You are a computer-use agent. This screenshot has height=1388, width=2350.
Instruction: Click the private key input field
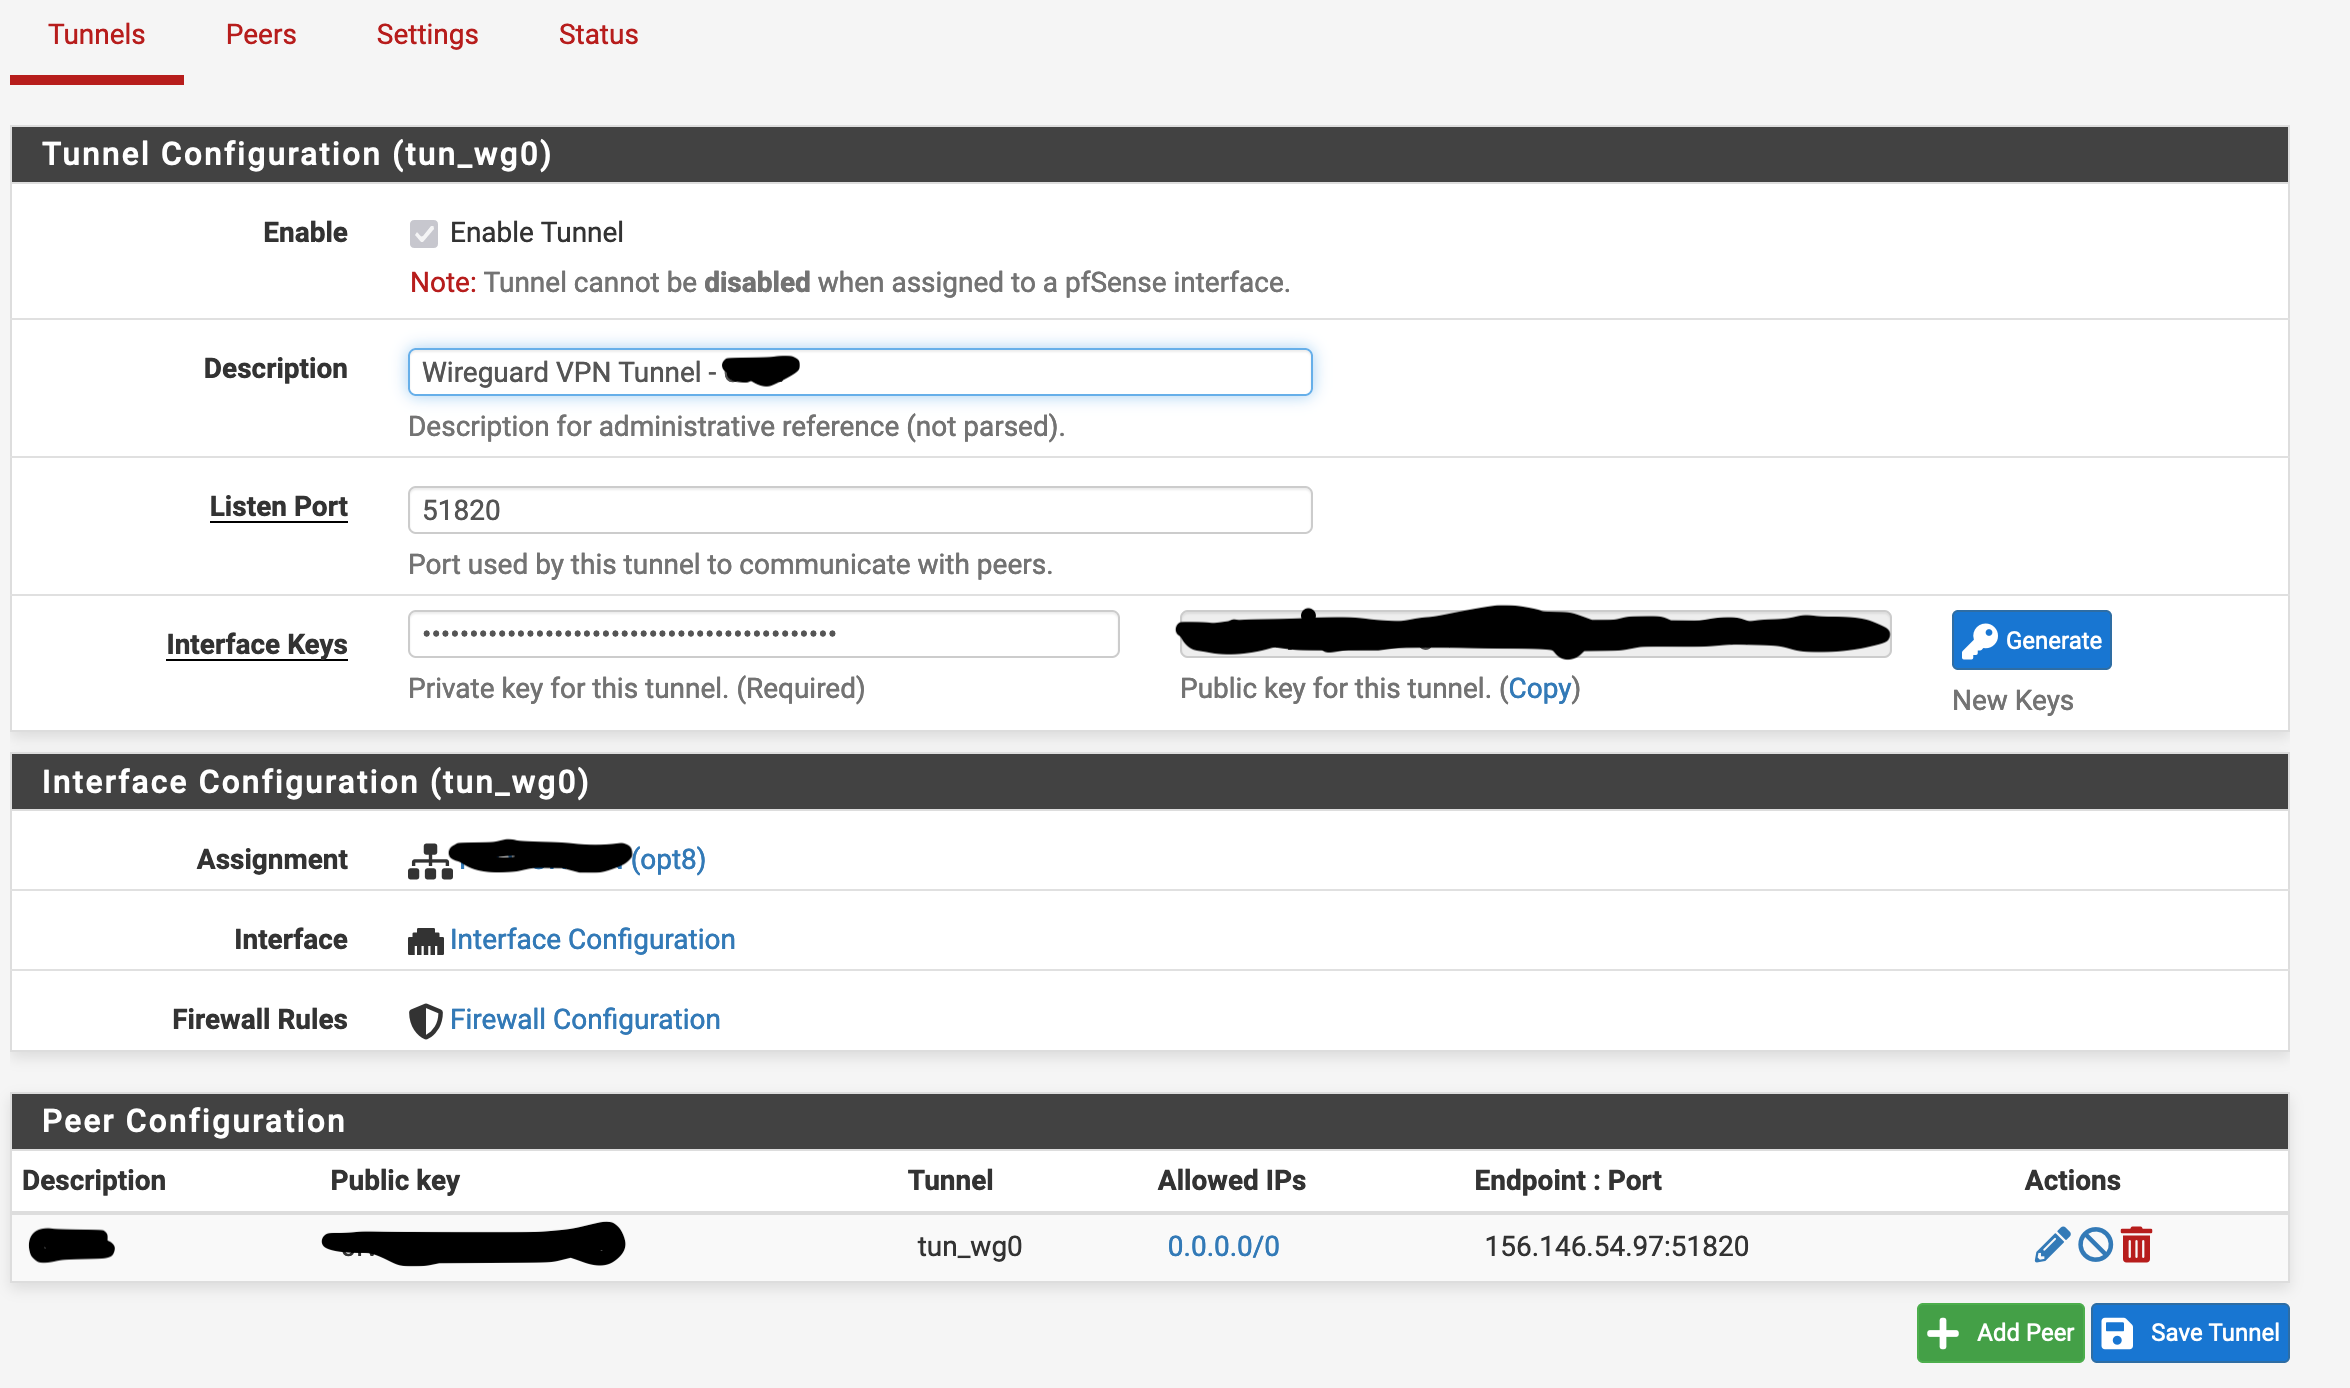[763, 634]
